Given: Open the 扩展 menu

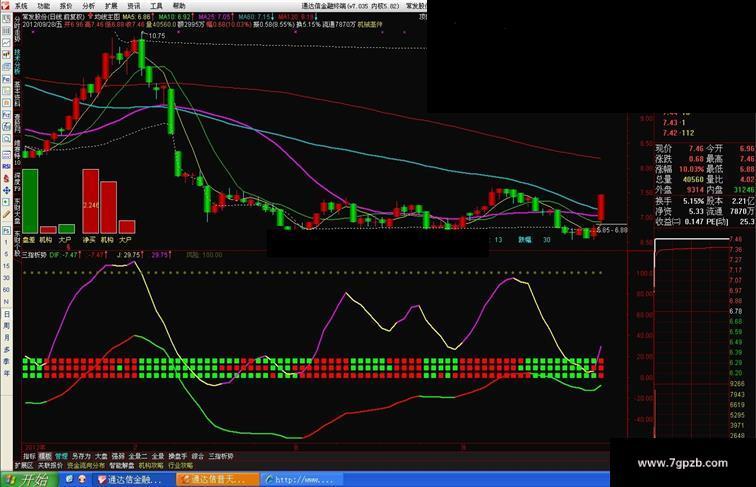Looking at the screenshot, I should [x=111, y=6].
